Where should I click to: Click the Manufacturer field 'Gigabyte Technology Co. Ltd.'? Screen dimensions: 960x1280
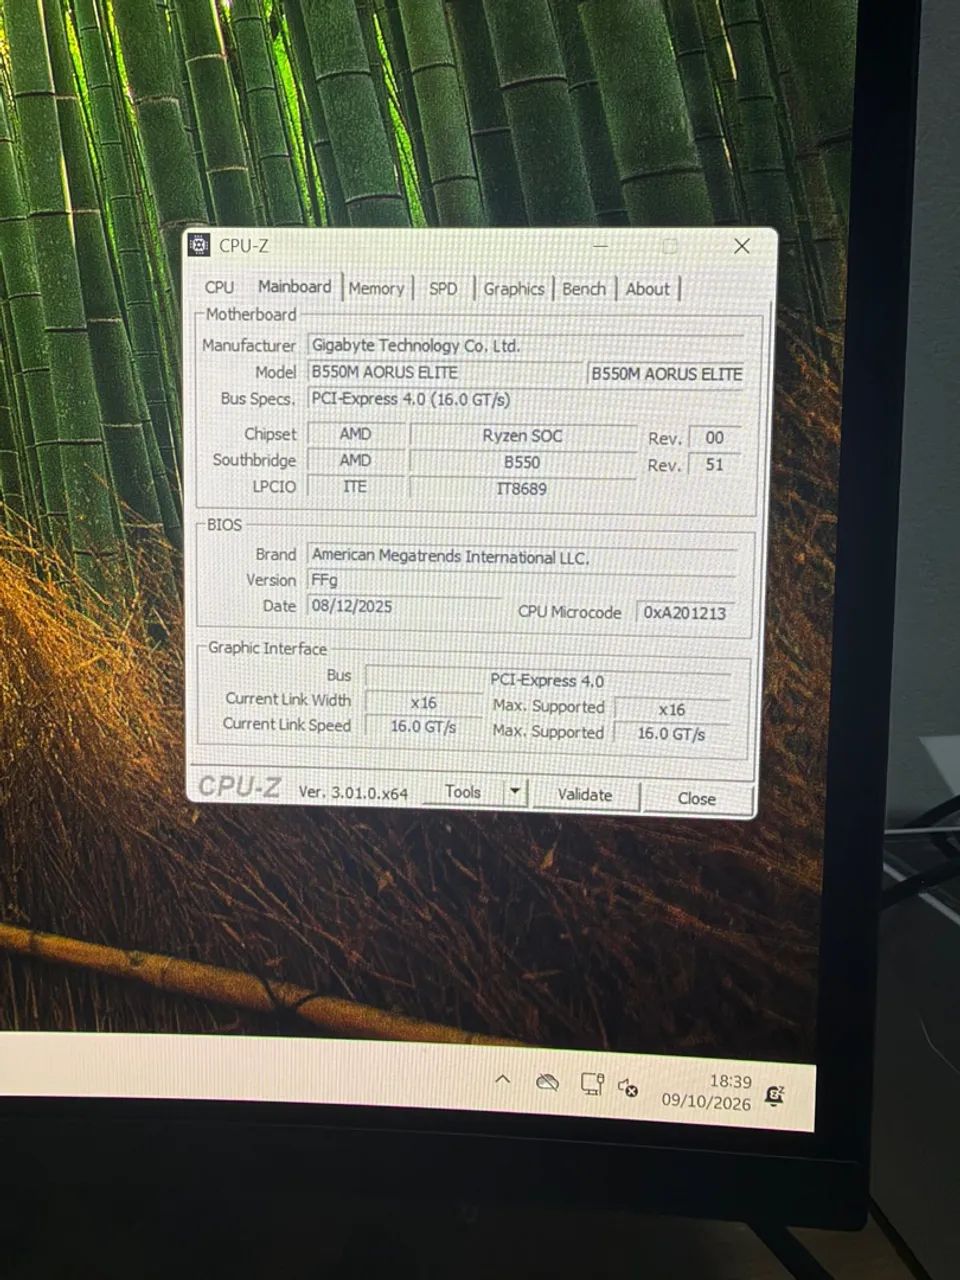click(525, 346)
